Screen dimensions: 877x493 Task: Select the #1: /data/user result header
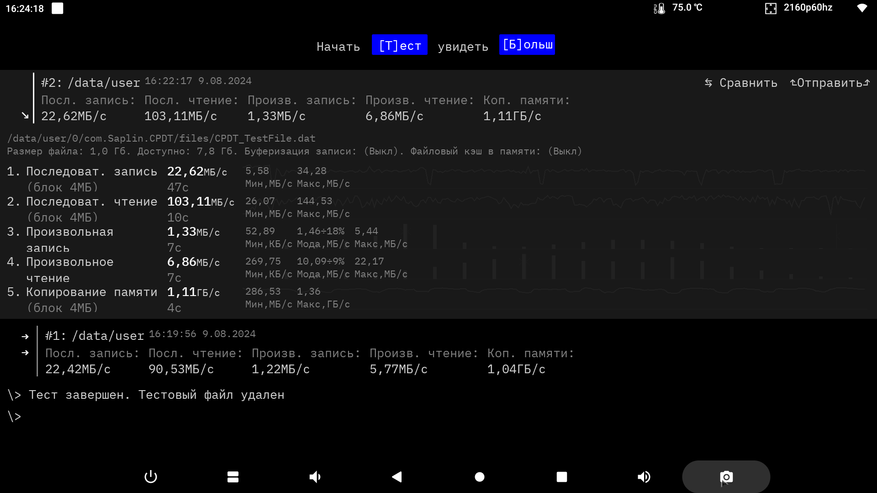tap(95, 336)
